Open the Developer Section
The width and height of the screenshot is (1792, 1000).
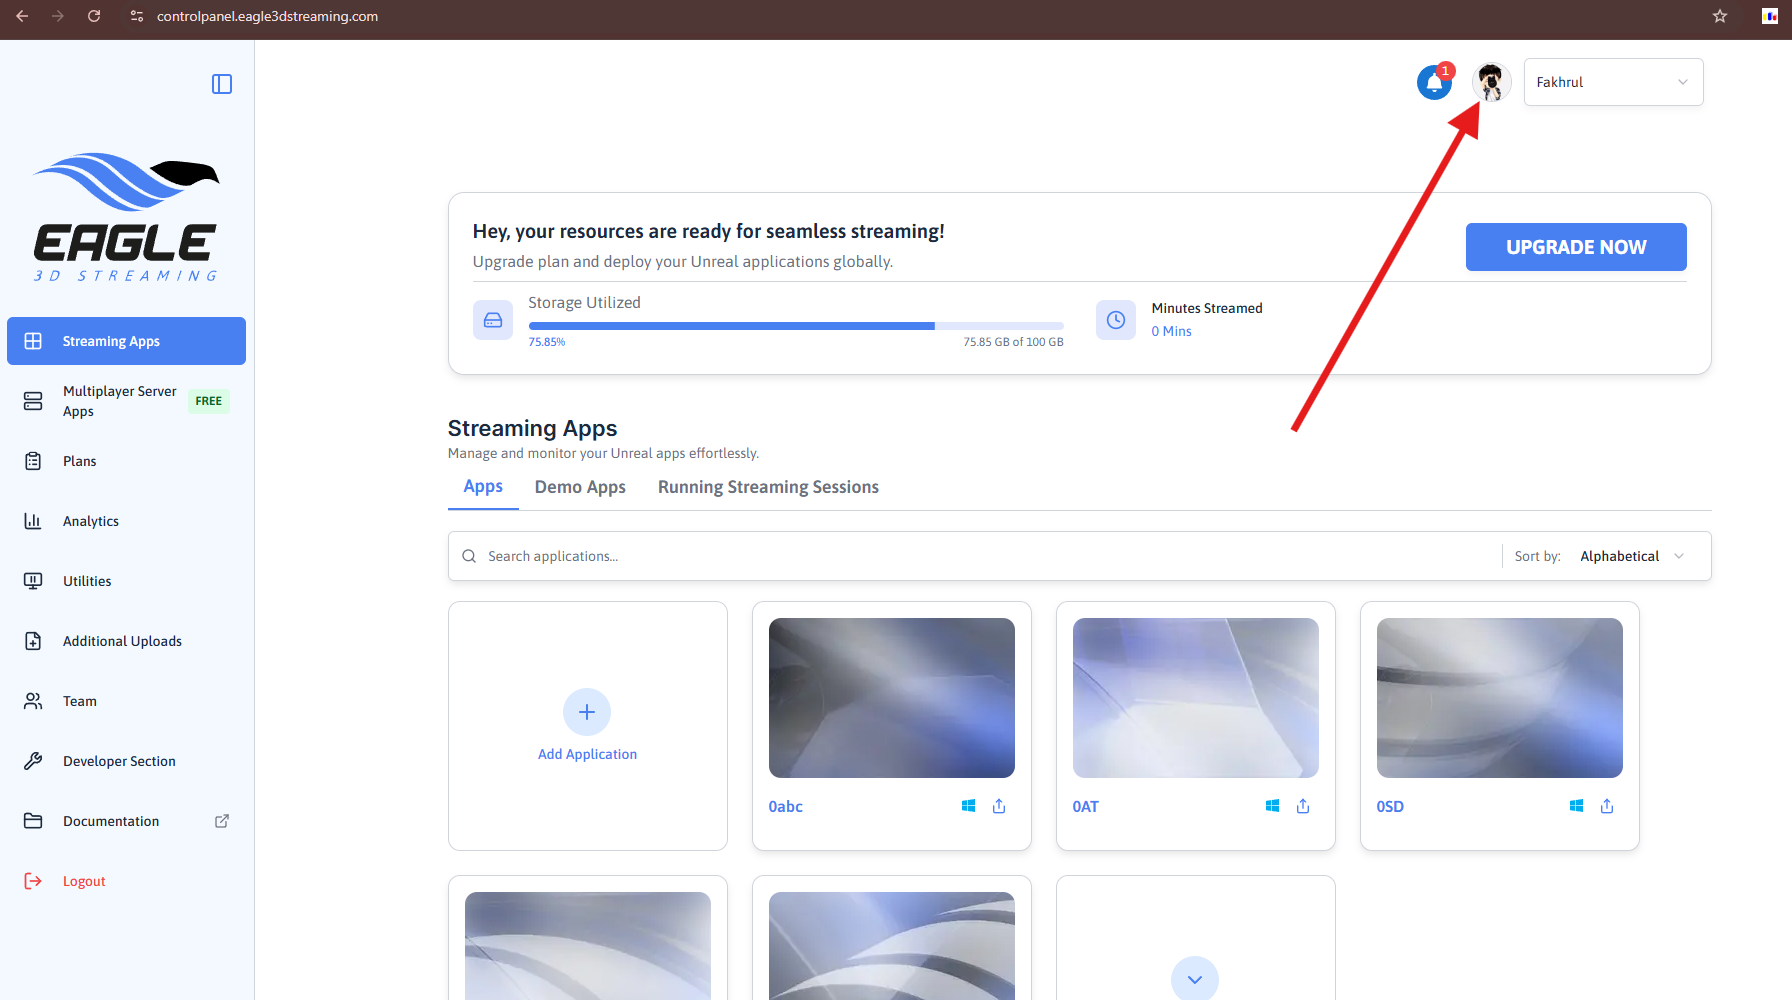[126, 761]
